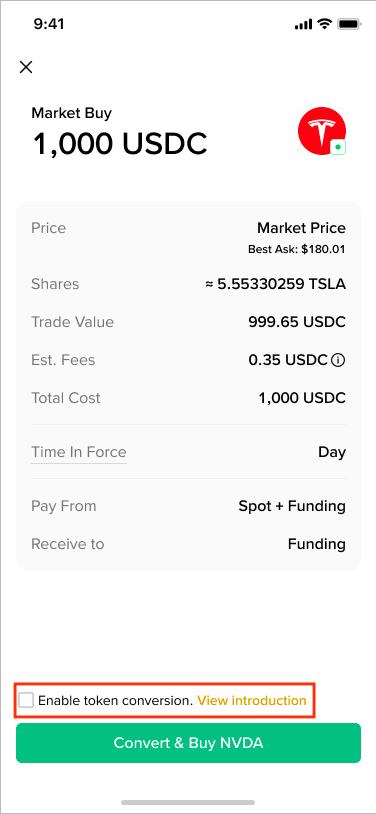Select the Spot + Funding pay source
This screenshot has width=376, height=814.
[x=292, y=506]
